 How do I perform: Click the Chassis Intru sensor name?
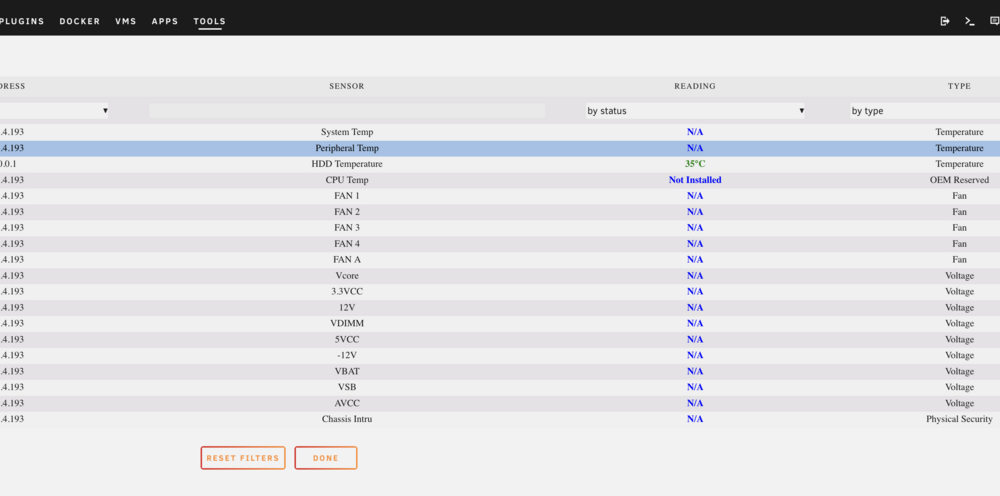347,419
